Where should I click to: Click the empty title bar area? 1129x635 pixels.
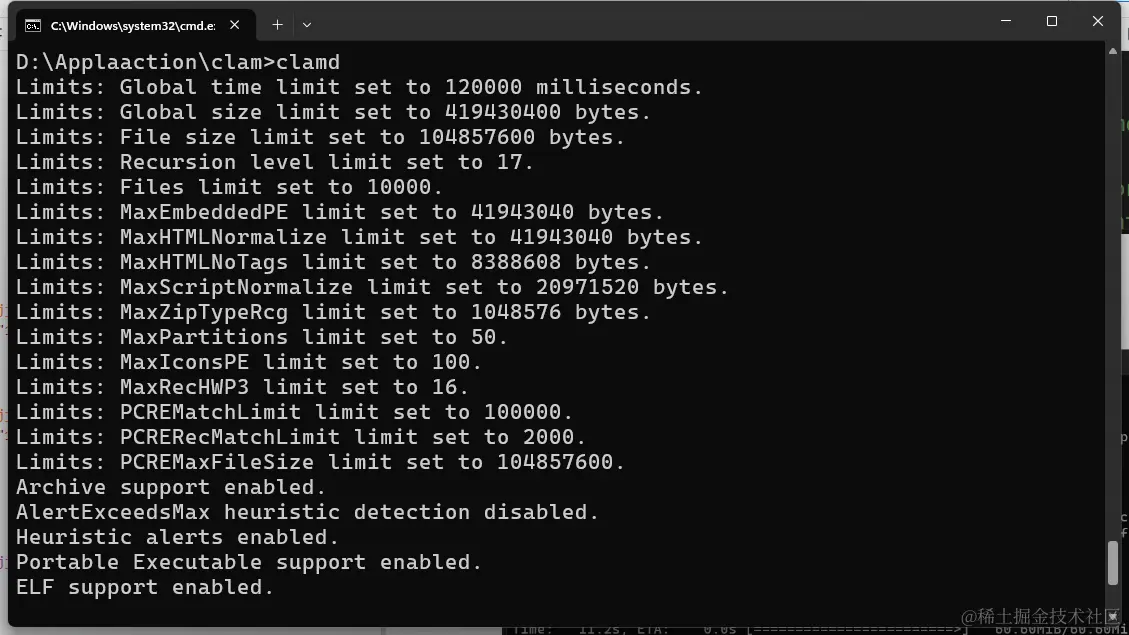point(648,23)
